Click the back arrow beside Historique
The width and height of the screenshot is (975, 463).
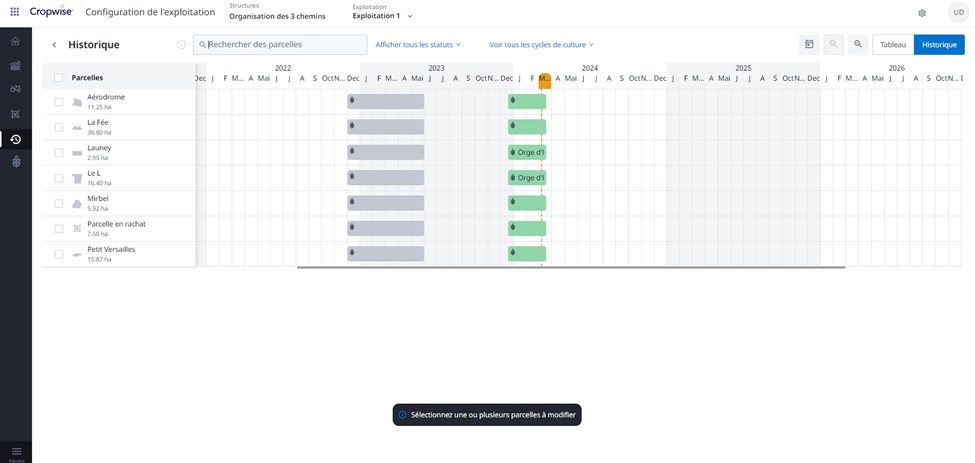[x=54, y=45]
